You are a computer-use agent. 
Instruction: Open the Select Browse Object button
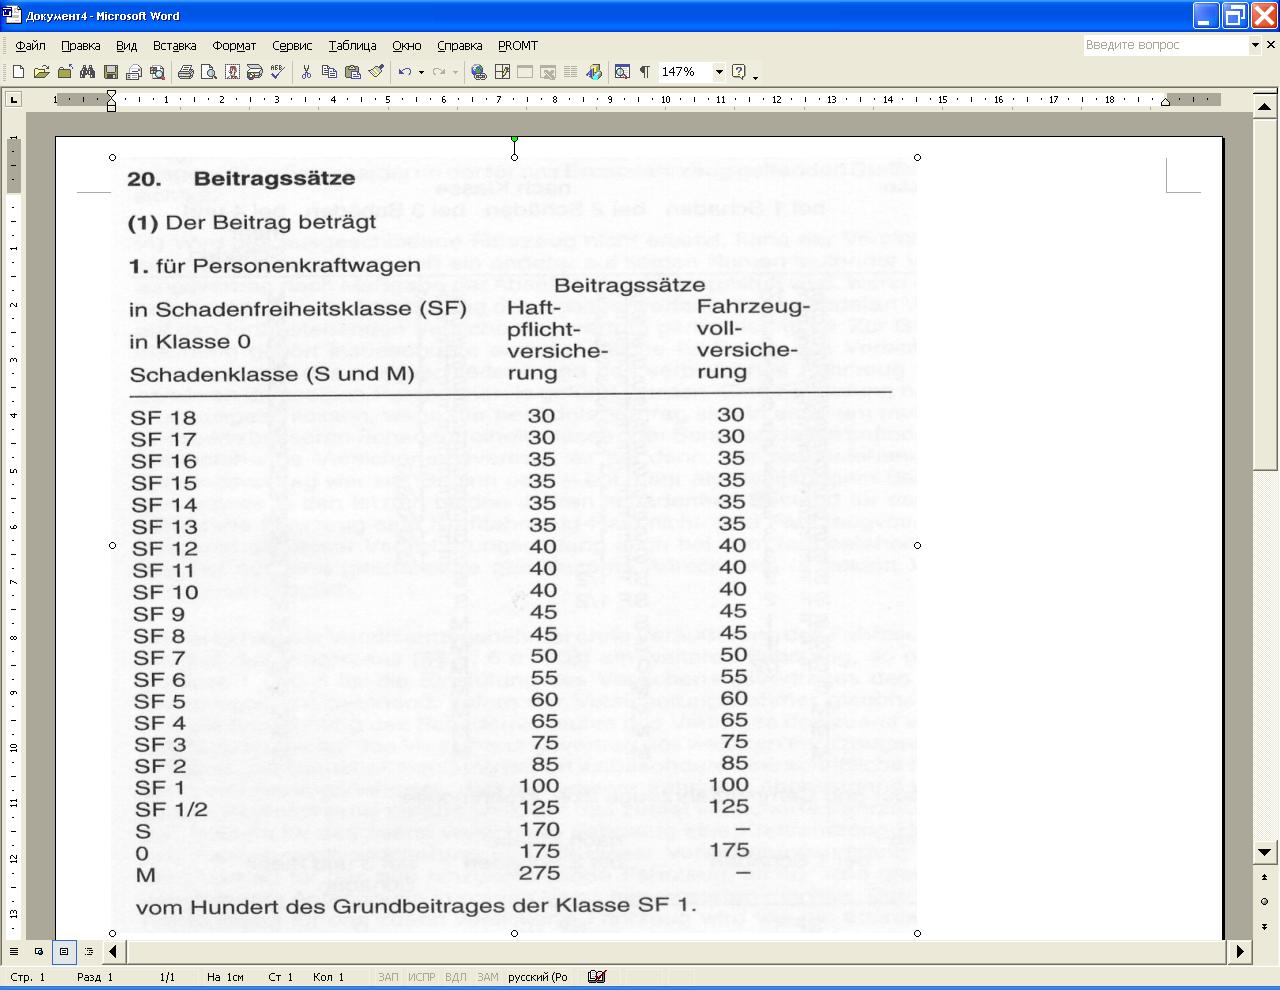(x=1265, y=901)
